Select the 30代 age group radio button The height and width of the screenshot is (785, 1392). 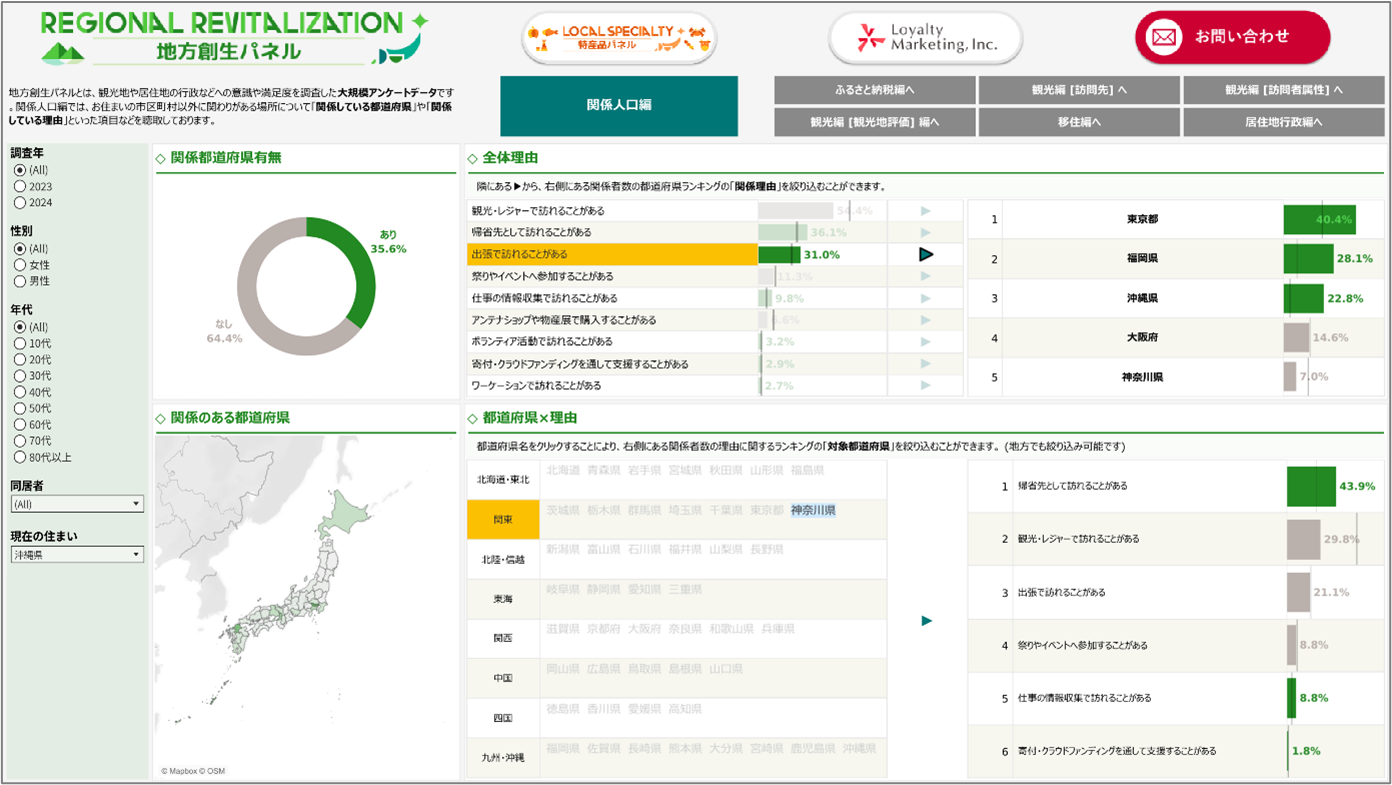tap(20, 376)
